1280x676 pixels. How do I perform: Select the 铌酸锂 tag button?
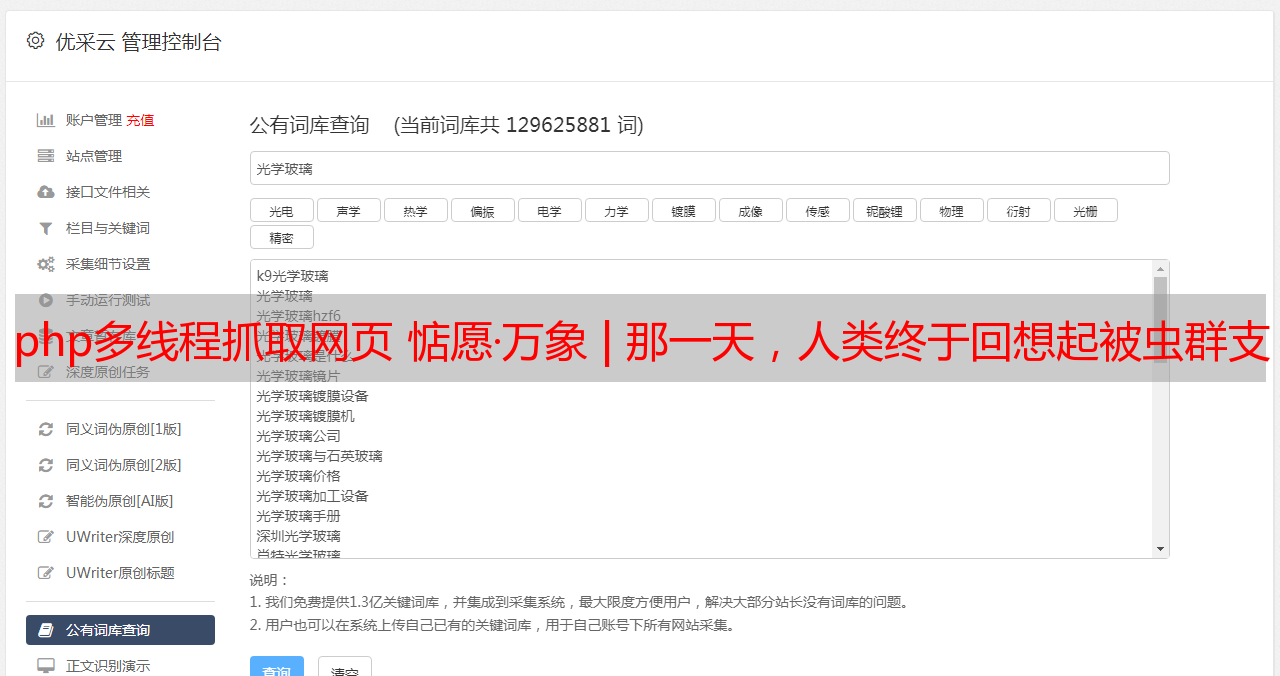point(884,210)
